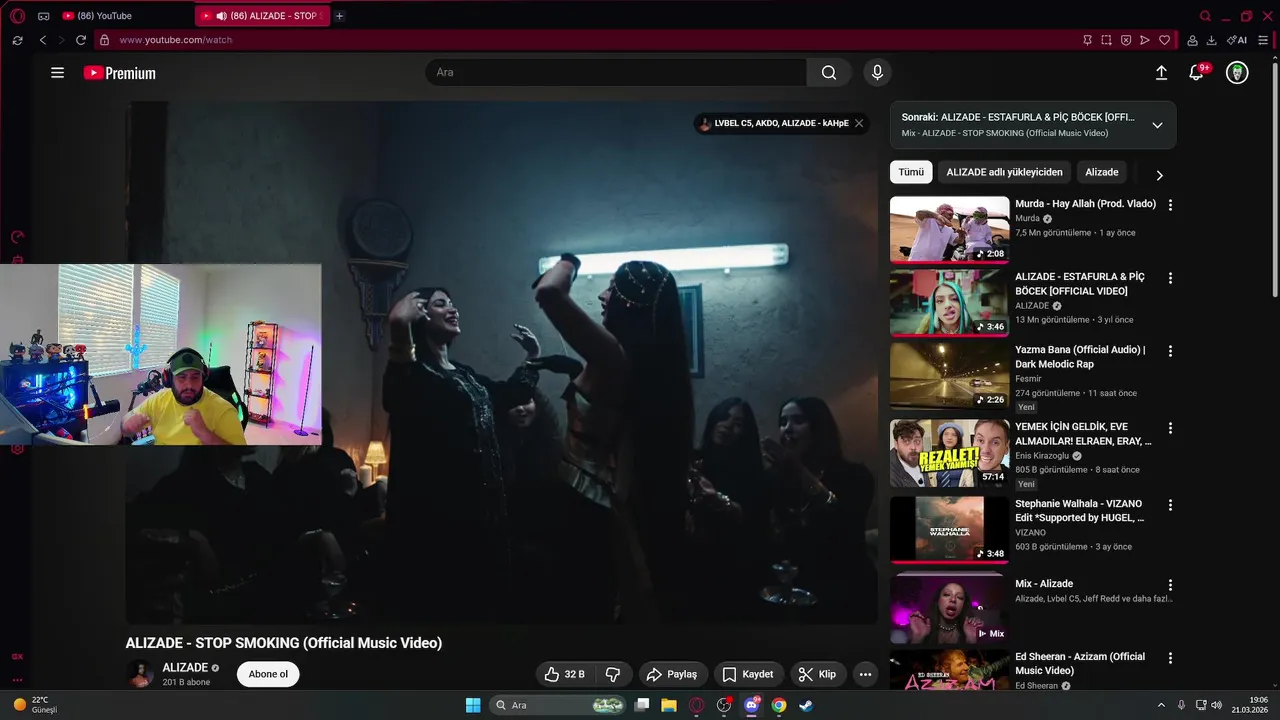Viewport: 1280px width, 720px height.
Task: Open Stephanie Walhala - VIZANO Edit title
Action: click(1080, 511)
